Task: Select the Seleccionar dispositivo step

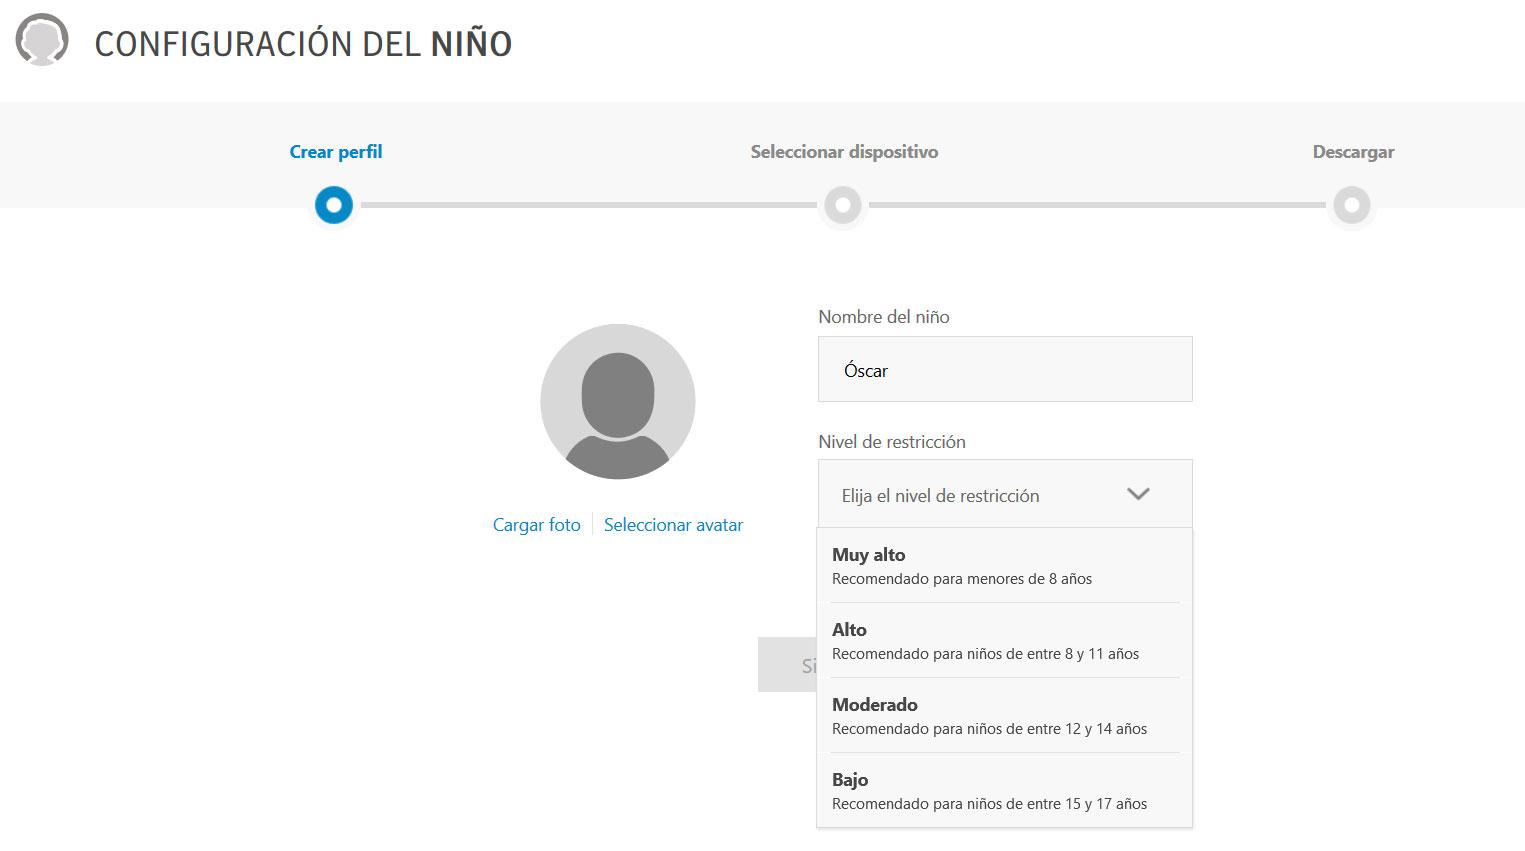Action: (x=844, y=152)
